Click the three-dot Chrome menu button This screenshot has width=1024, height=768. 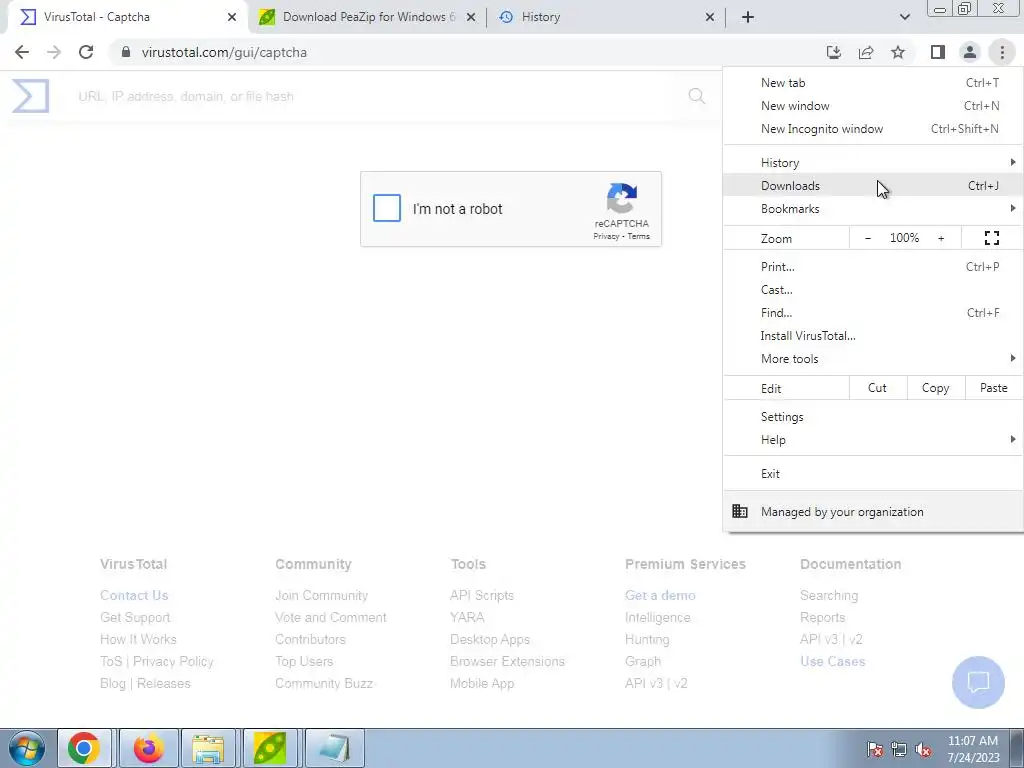click(x=1002, y=52)
